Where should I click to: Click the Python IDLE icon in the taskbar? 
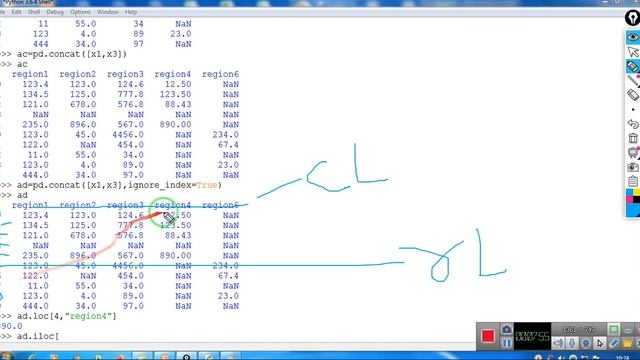[209, 356]
